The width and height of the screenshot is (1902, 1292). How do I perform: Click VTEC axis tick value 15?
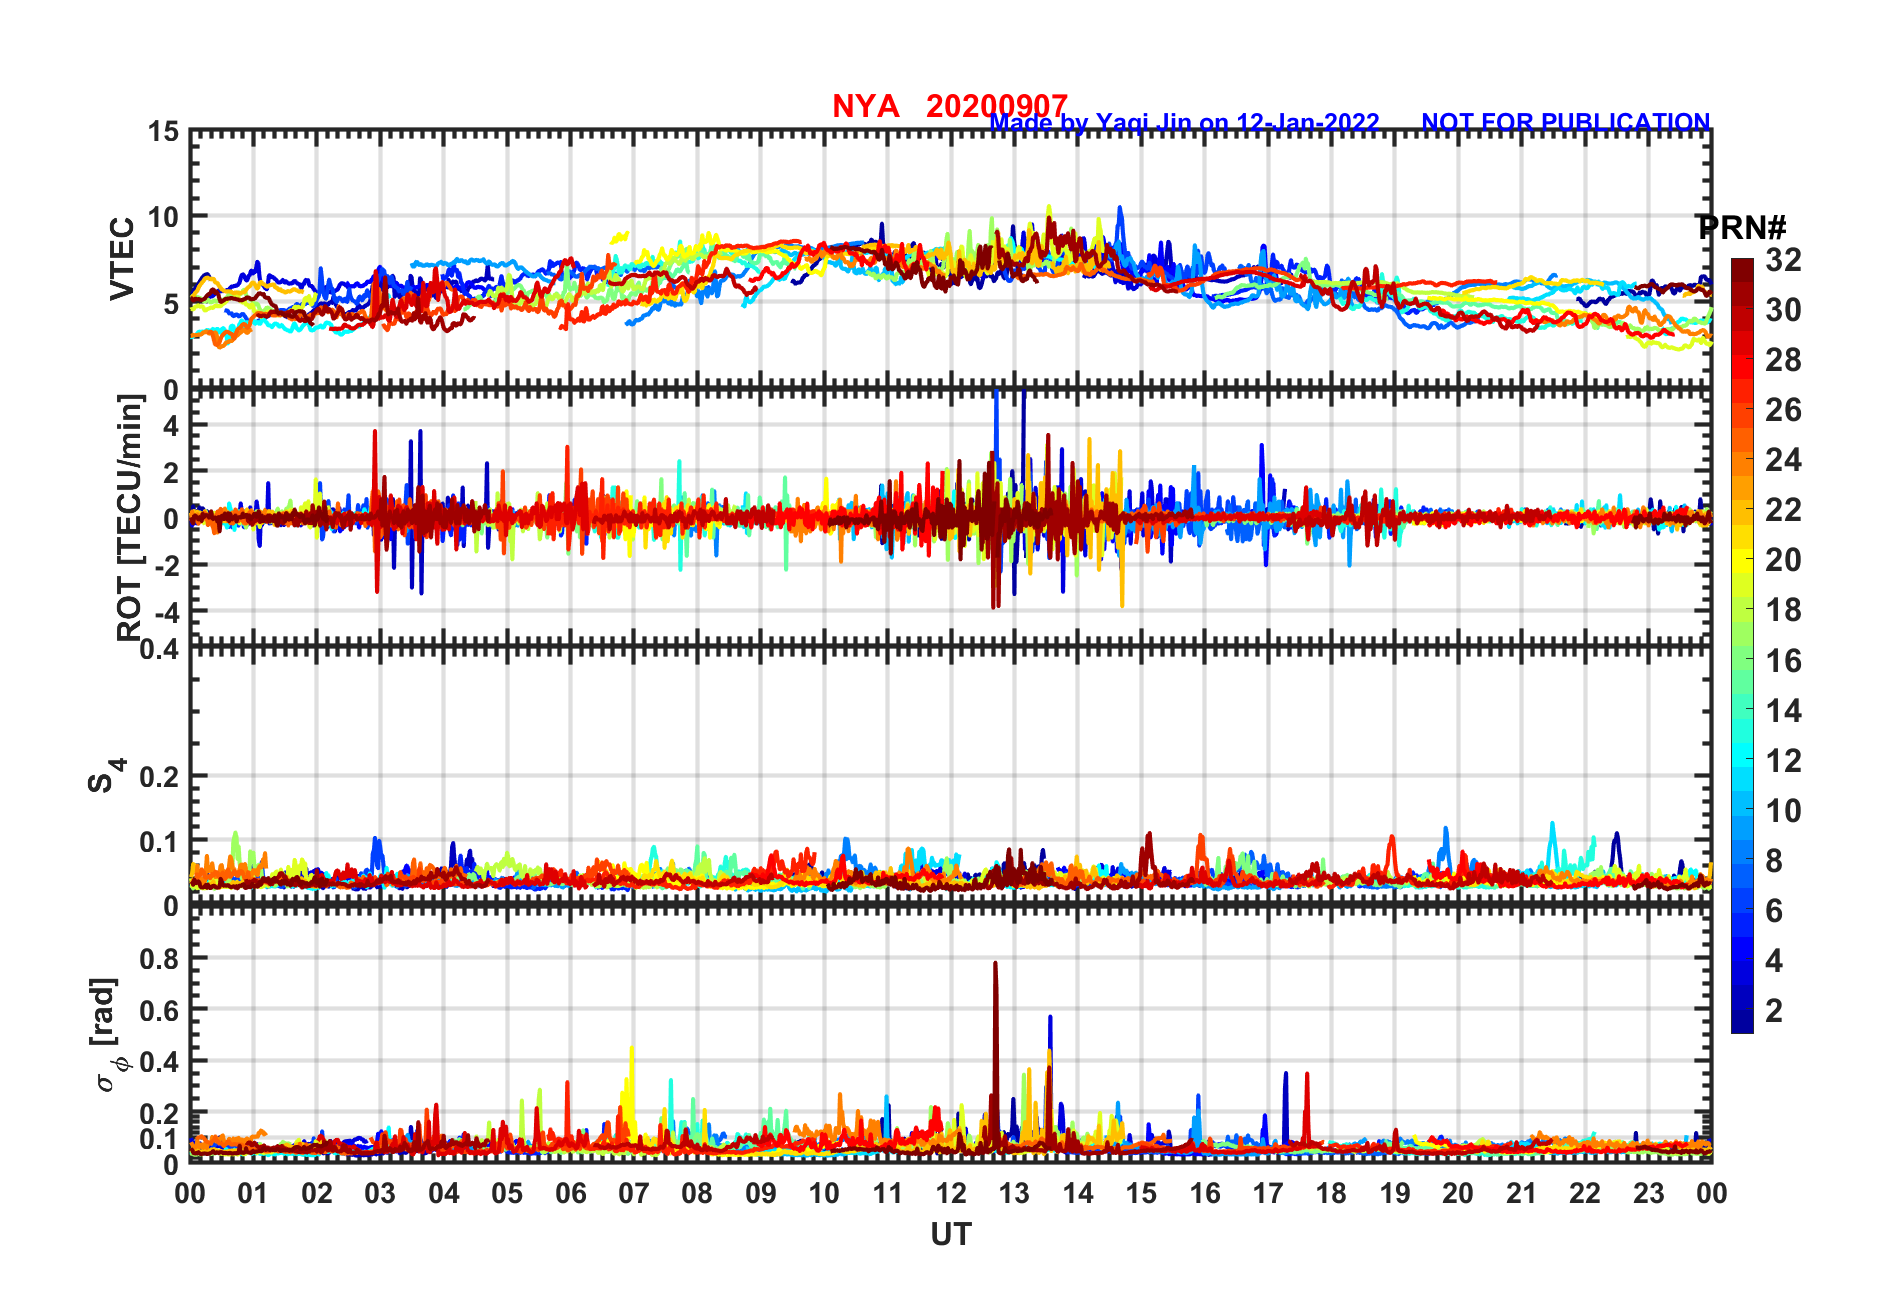tap(164, 132)
